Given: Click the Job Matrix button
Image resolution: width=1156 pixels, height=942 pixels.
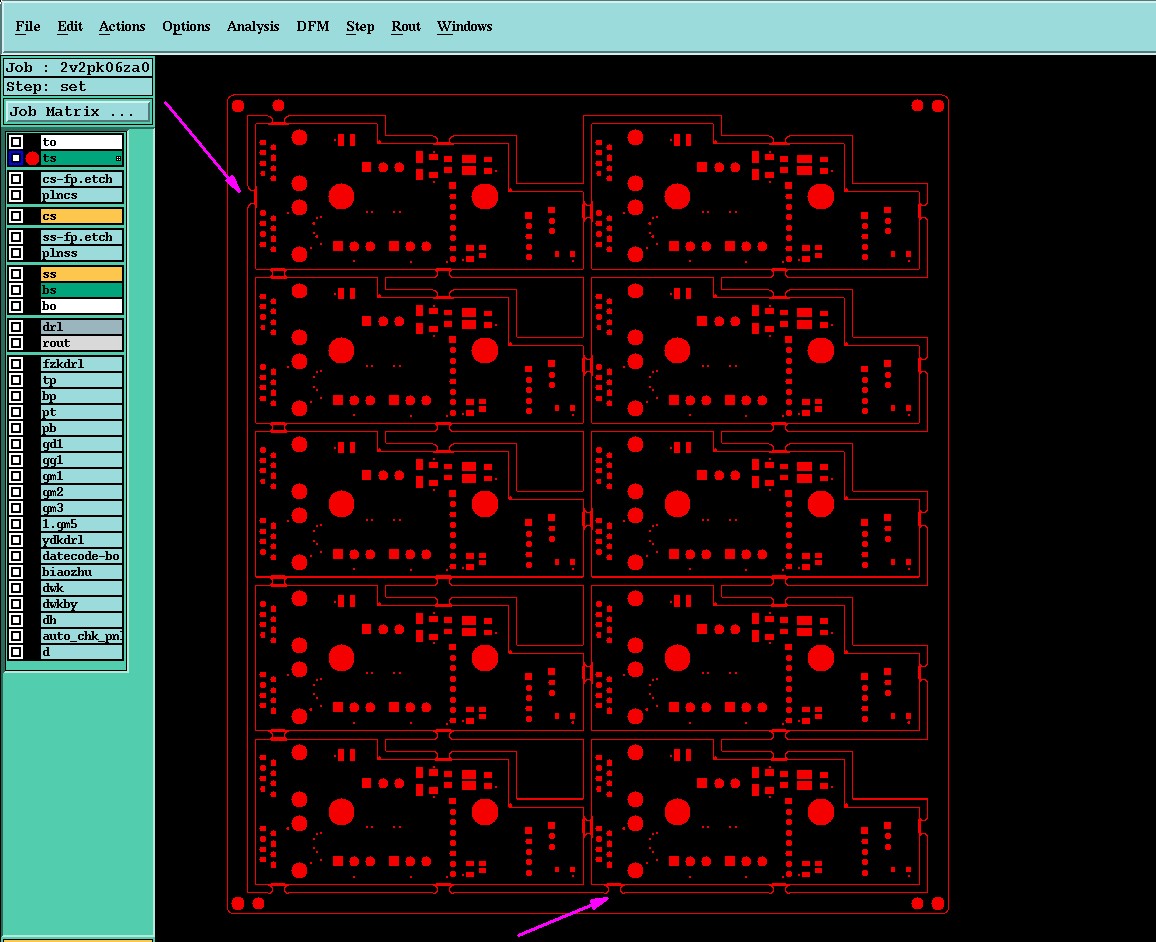Looking at the screenshot, I should tap(77, 111).
